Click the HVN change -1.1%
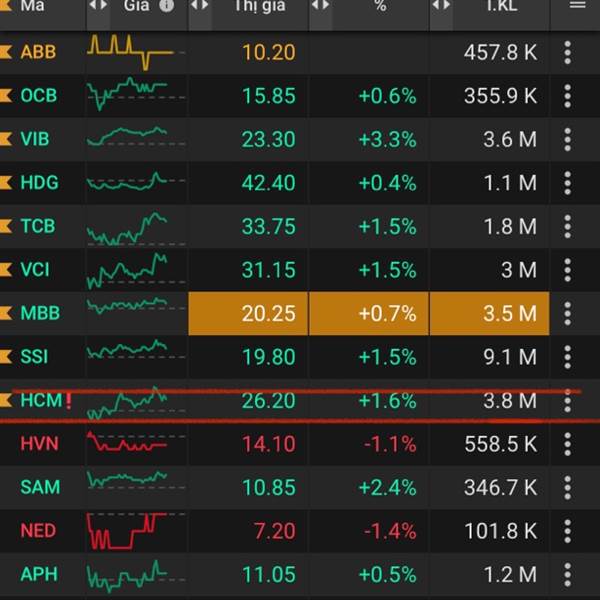The width and height of the screenshot is (600, 600). click(390, 444)
